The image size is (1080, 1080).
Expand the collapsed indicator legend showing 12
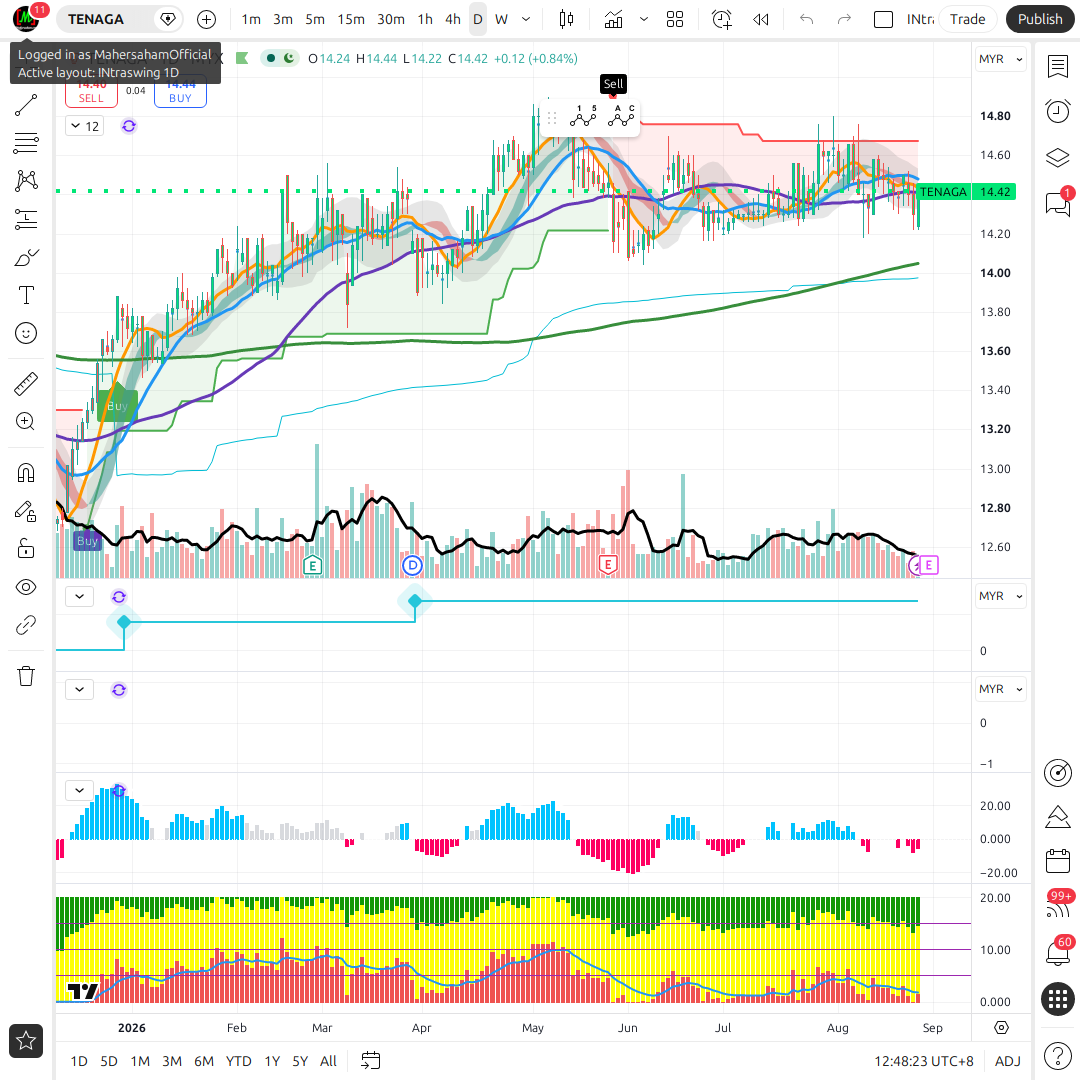(x=85, y=126)
